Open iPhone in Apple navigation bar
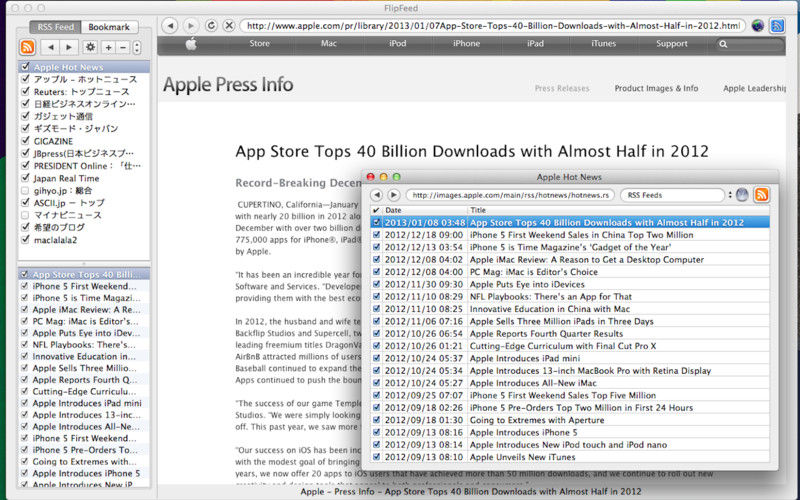 click(x=466, y=44)
